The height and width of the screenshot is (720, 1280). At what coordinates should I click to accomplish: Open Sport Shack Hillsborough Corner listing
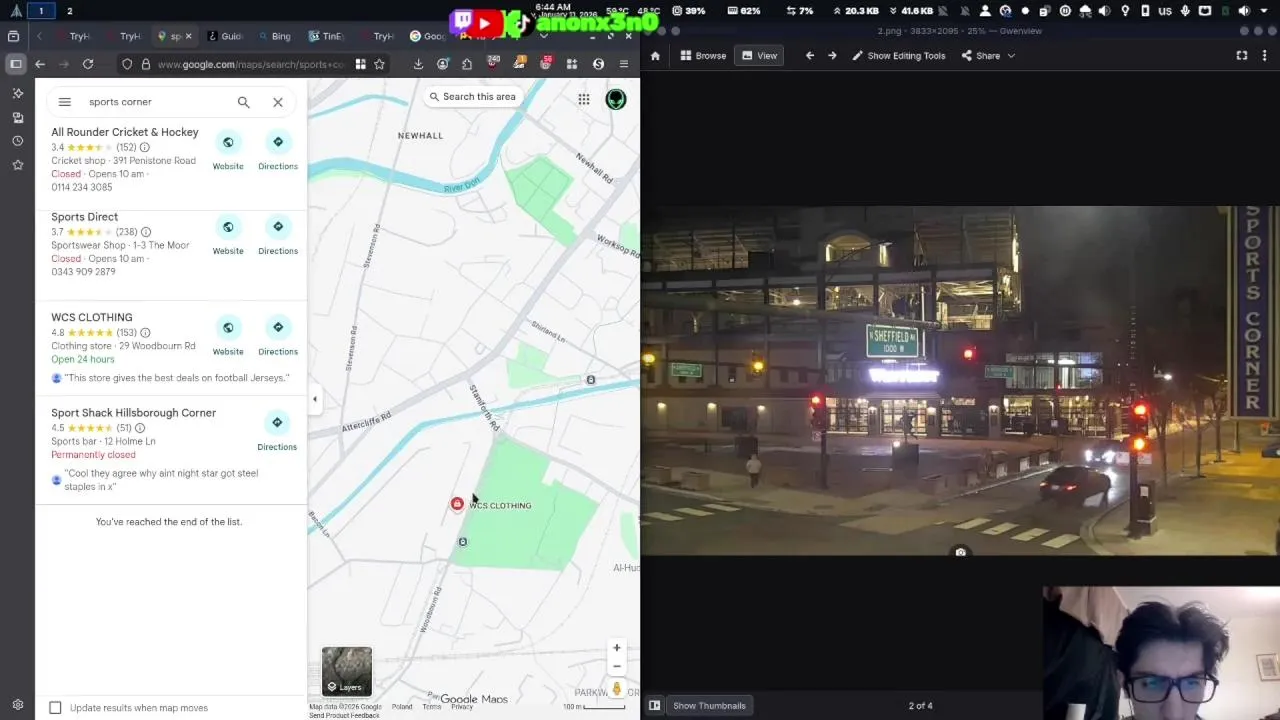pos(134,413)
